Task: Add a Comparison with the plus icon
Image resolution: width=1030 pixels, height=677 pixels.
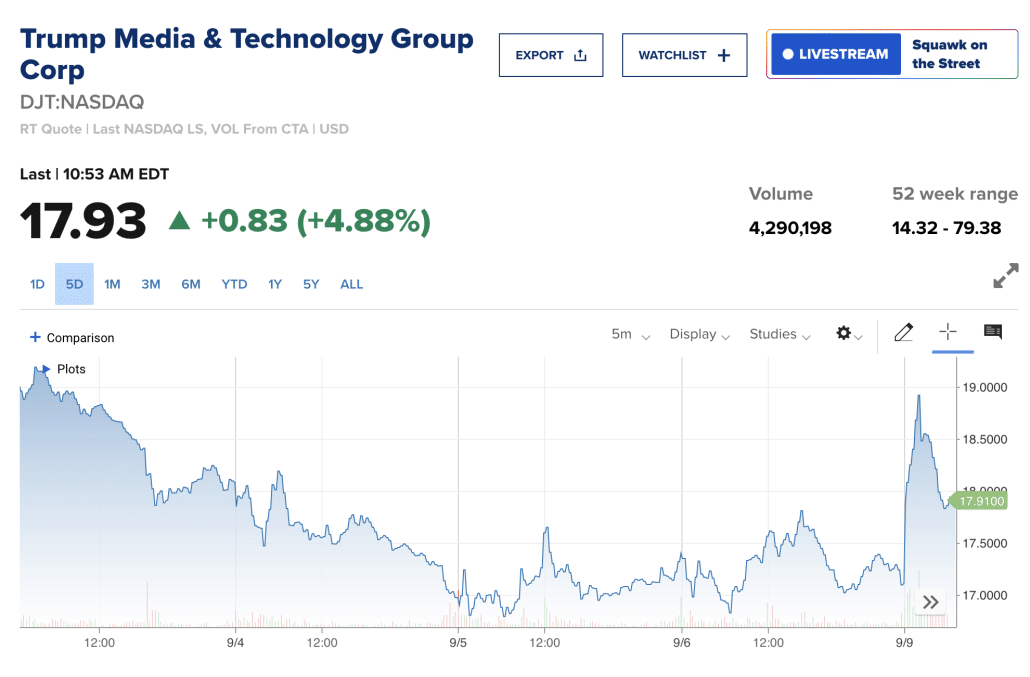Action: pyautogui.click(x=35, y=338)
